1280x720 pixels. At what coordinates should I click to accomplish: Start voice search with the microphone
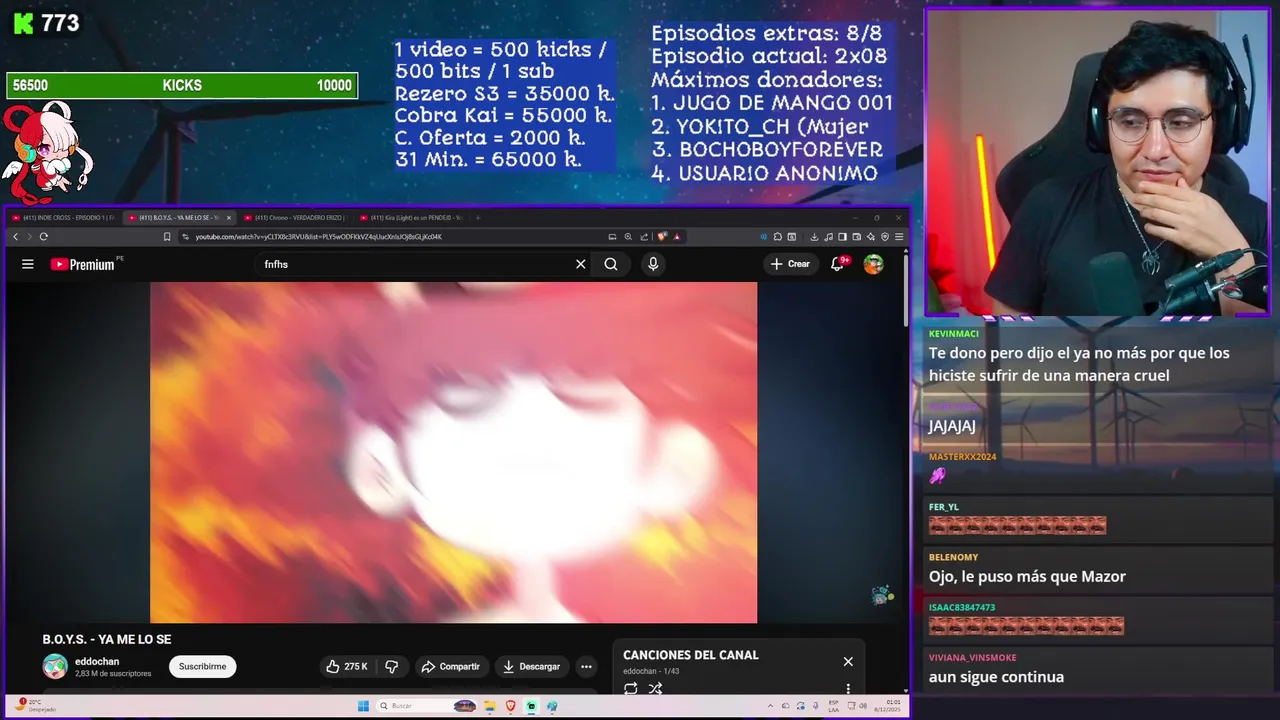click(653, 264)
